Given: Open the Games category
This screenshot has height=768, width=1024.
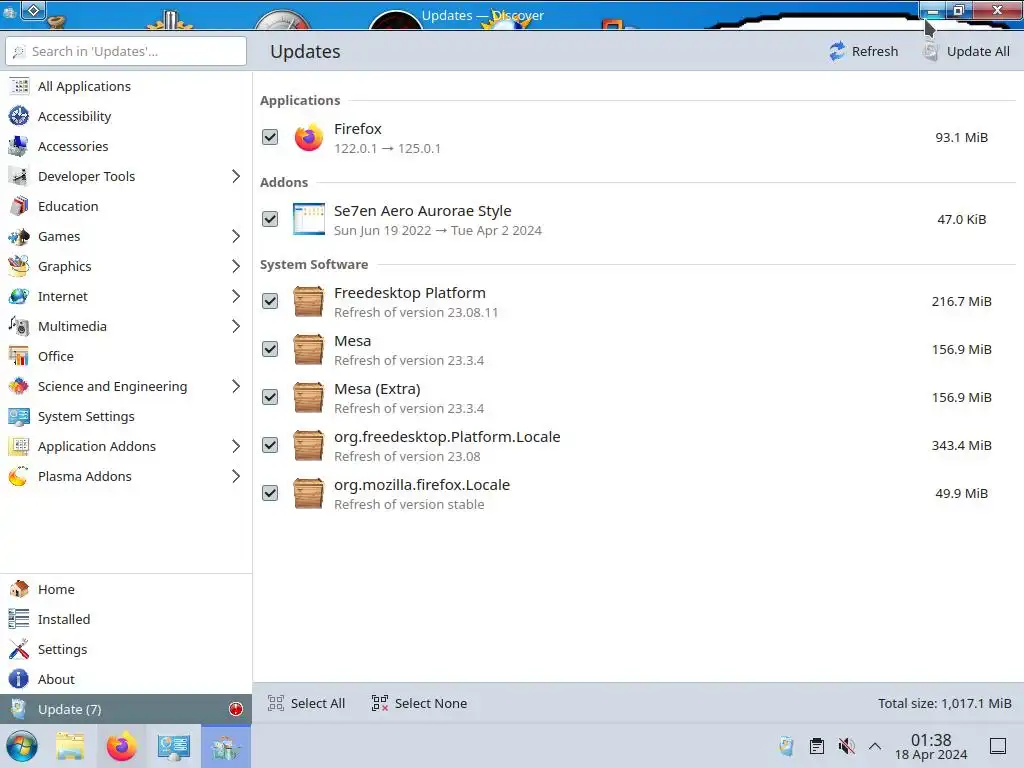Looking at the screenshot, I should click(125, 236).
